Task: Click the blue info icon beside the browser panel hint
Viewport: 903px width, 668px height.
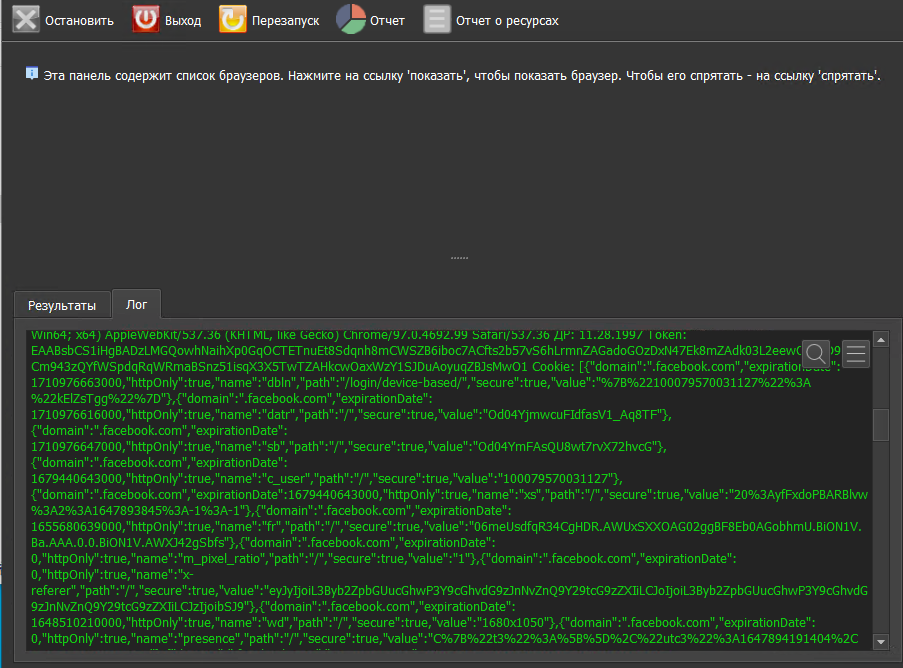Action: (x=32, y=74)
